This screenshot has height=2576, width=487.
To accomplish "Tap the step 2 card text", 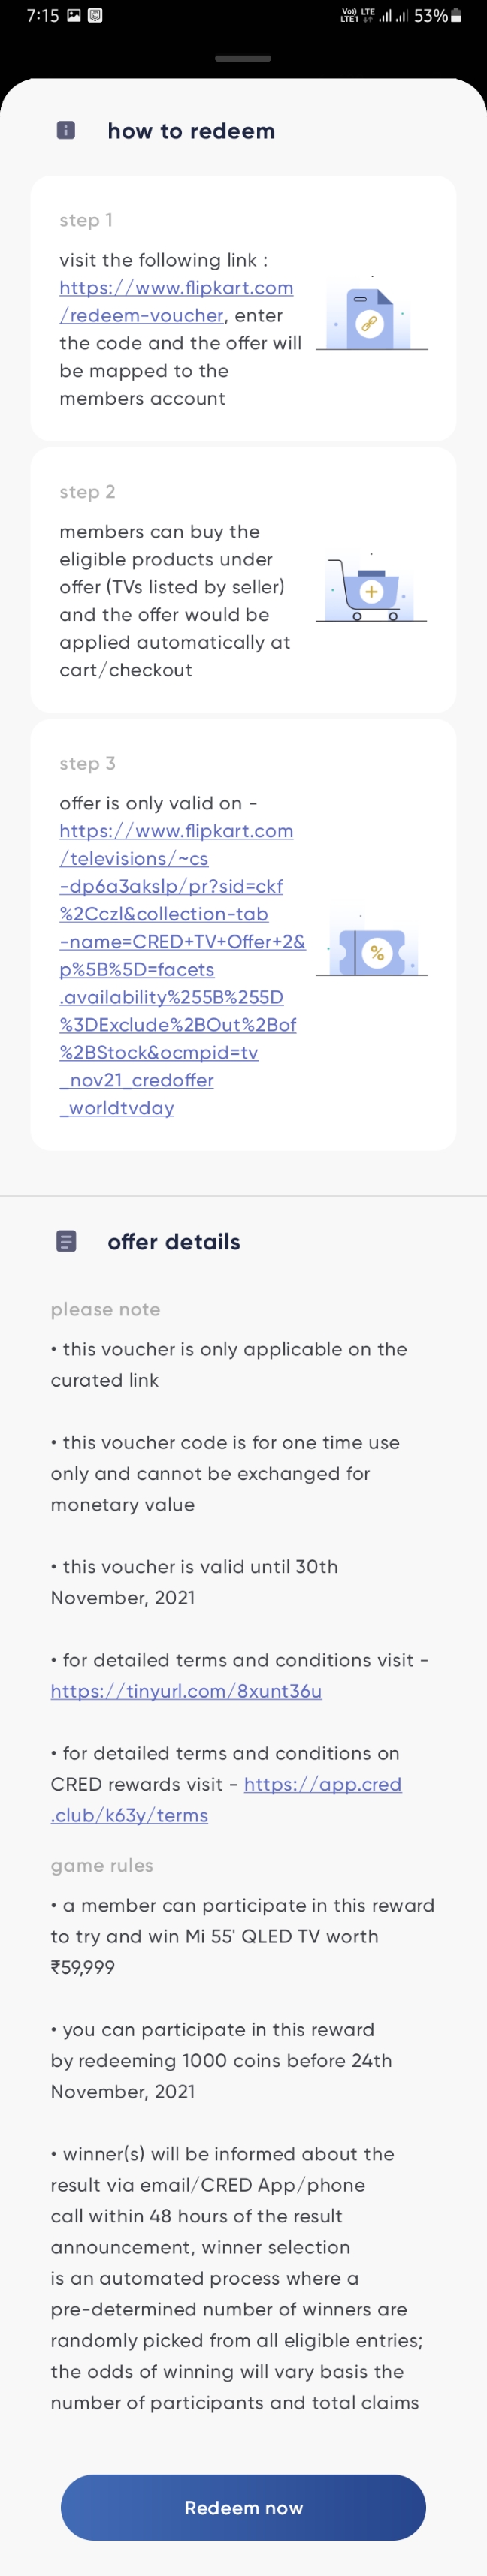I will click(175, 601).
